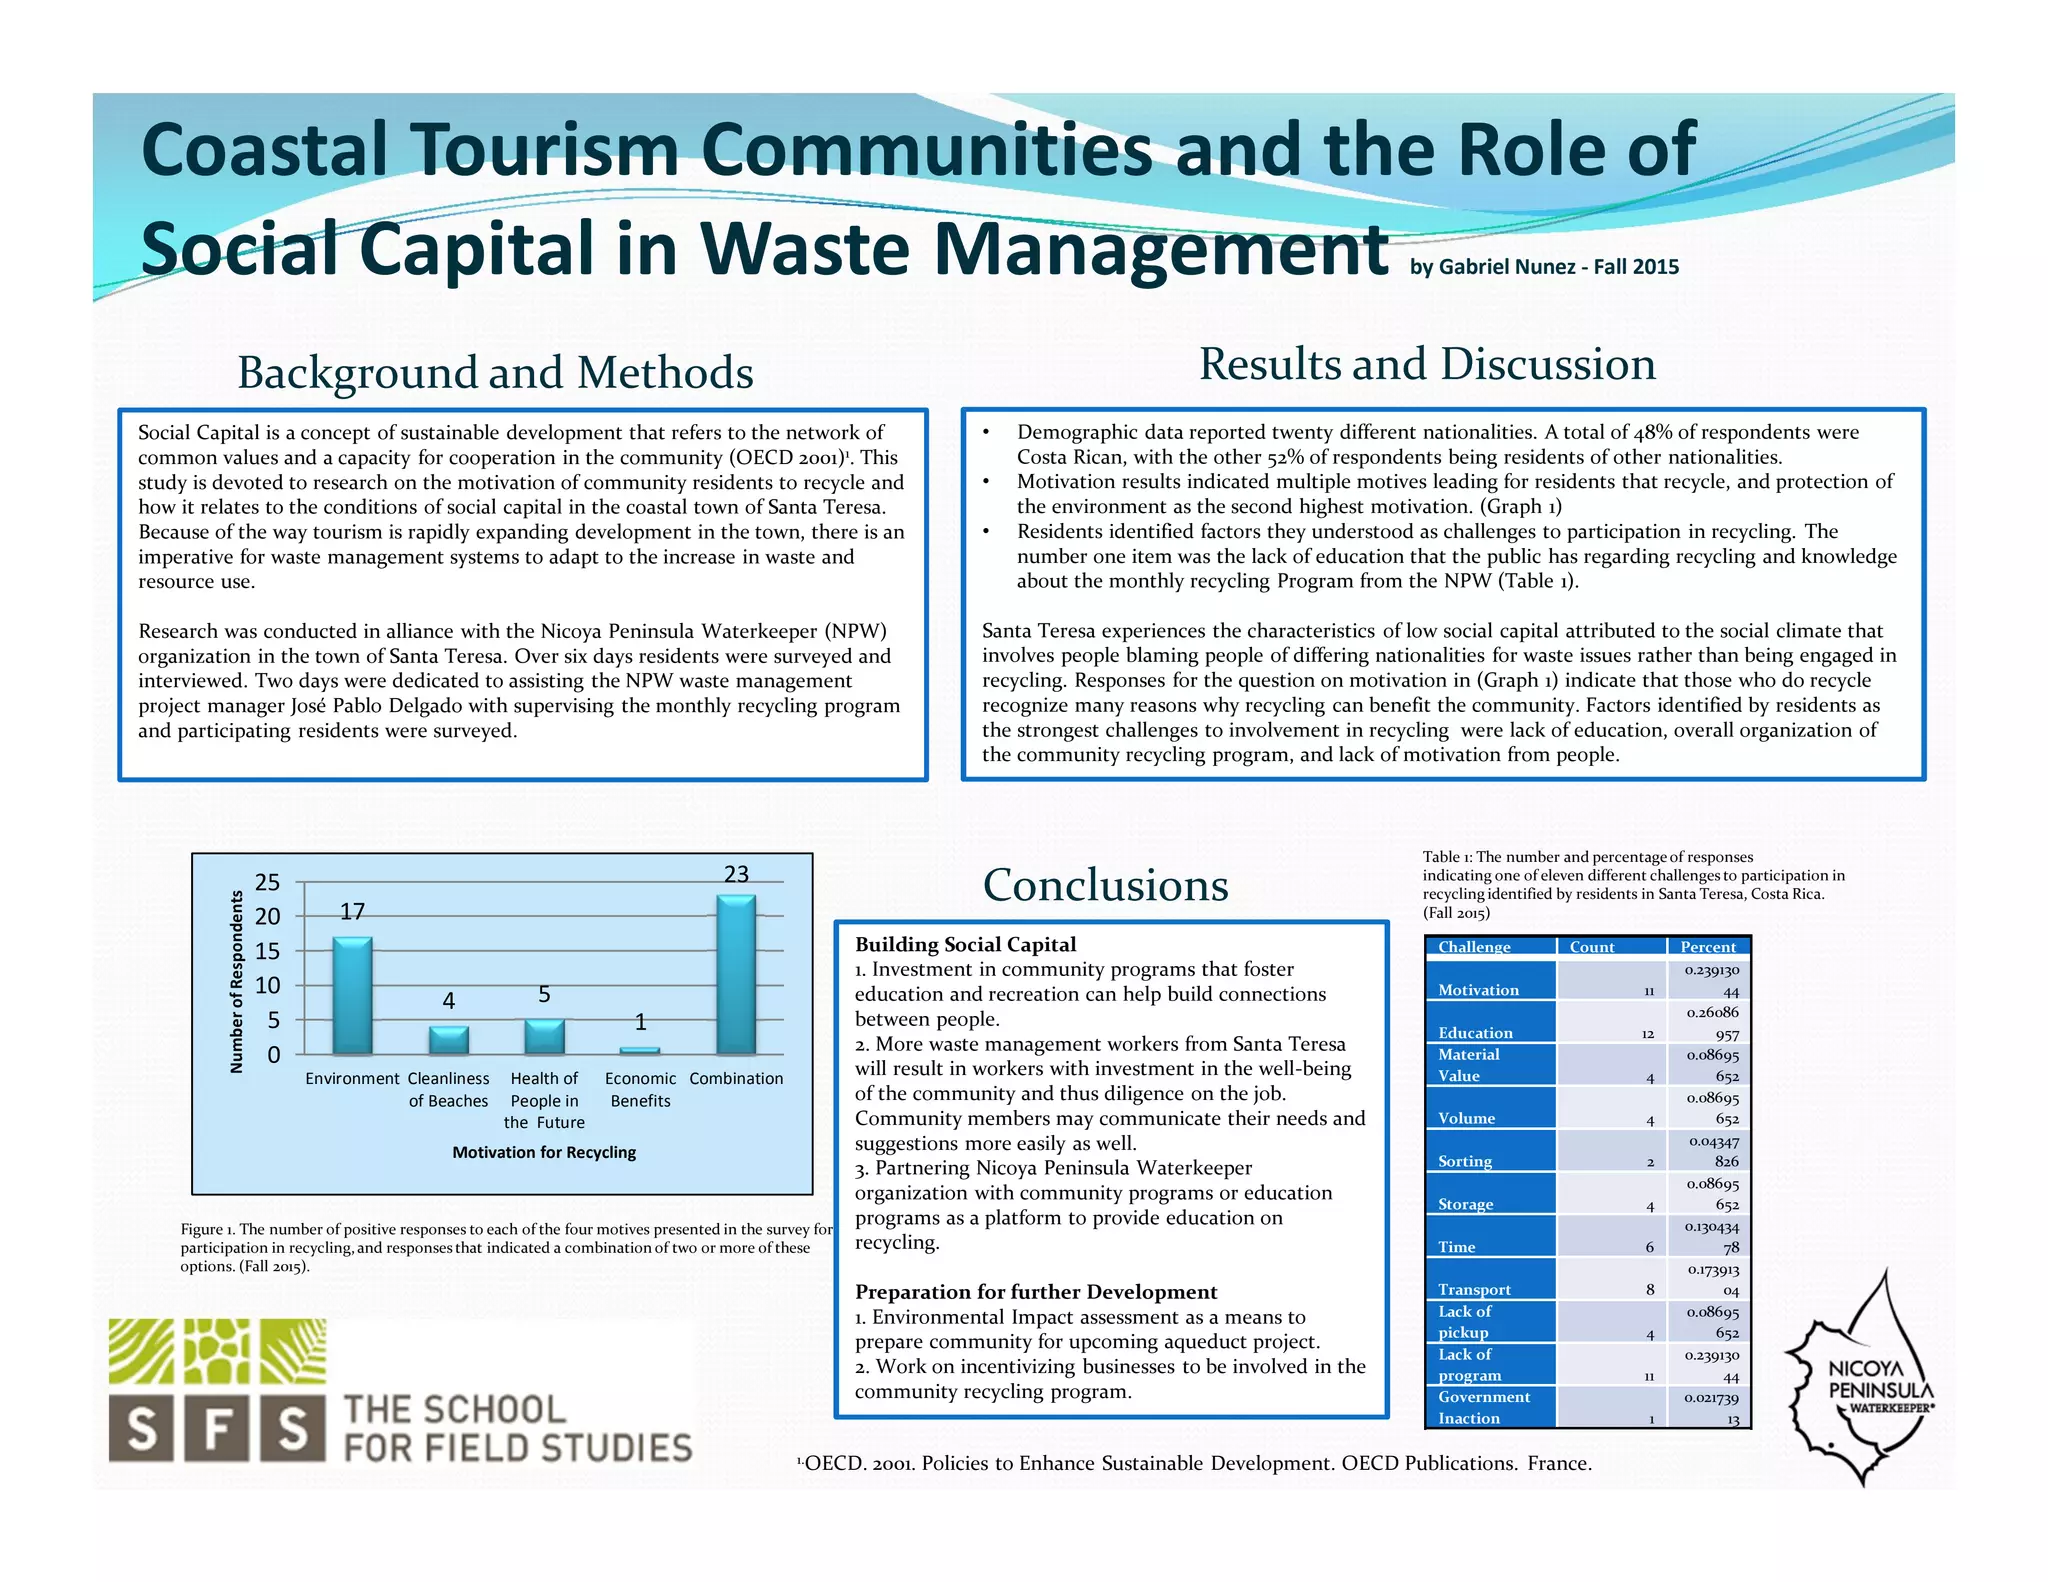
Task: Click the Background and Methods heading
Action: (x=495, y=373)
